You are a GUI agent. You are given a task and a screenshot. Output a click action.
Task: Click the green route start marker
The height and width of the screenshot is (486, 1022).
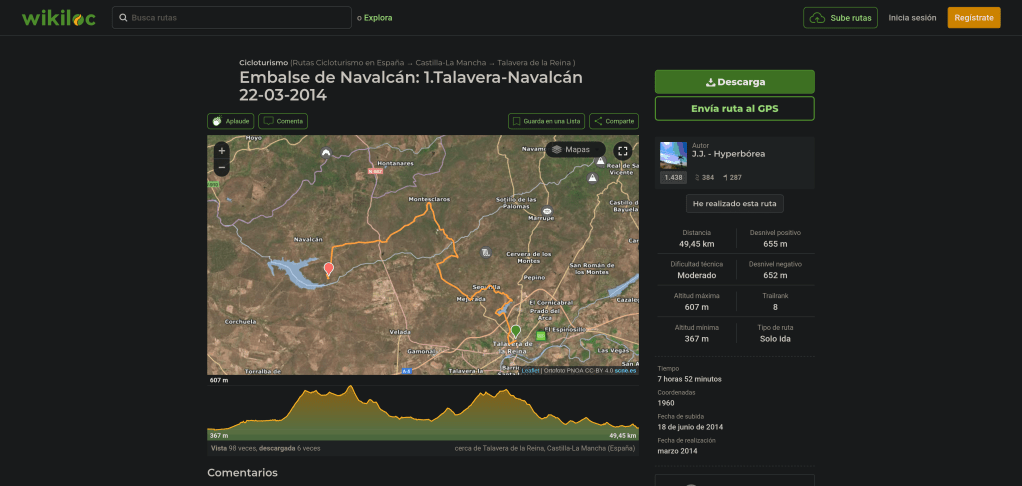pyautogui.click(x=515, y=330)
